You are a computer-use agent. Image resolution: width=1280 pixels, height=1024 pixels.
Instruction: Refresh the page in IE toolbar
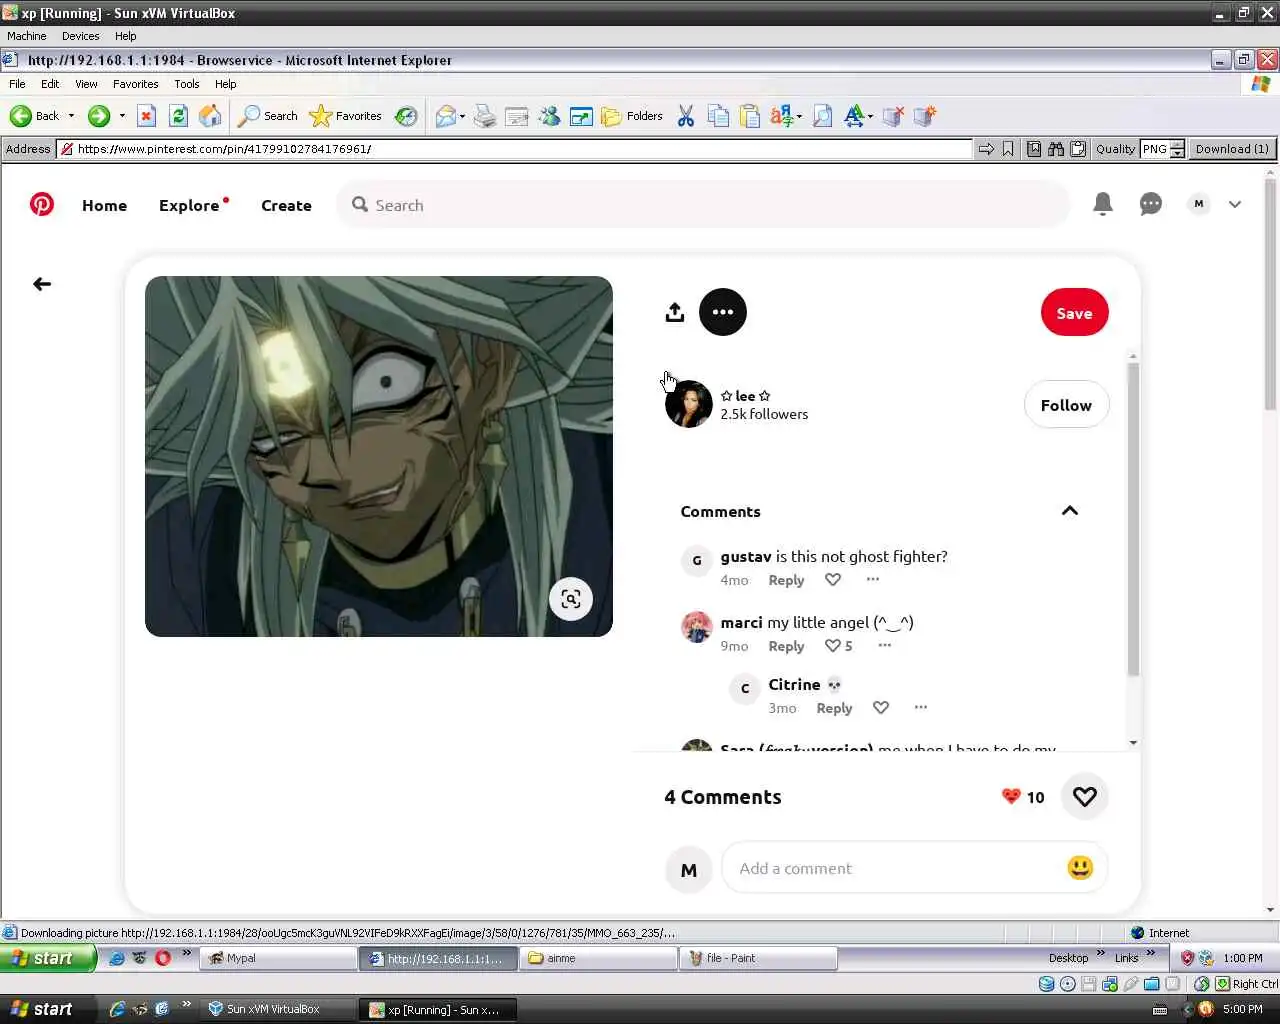tap(178, 116)
